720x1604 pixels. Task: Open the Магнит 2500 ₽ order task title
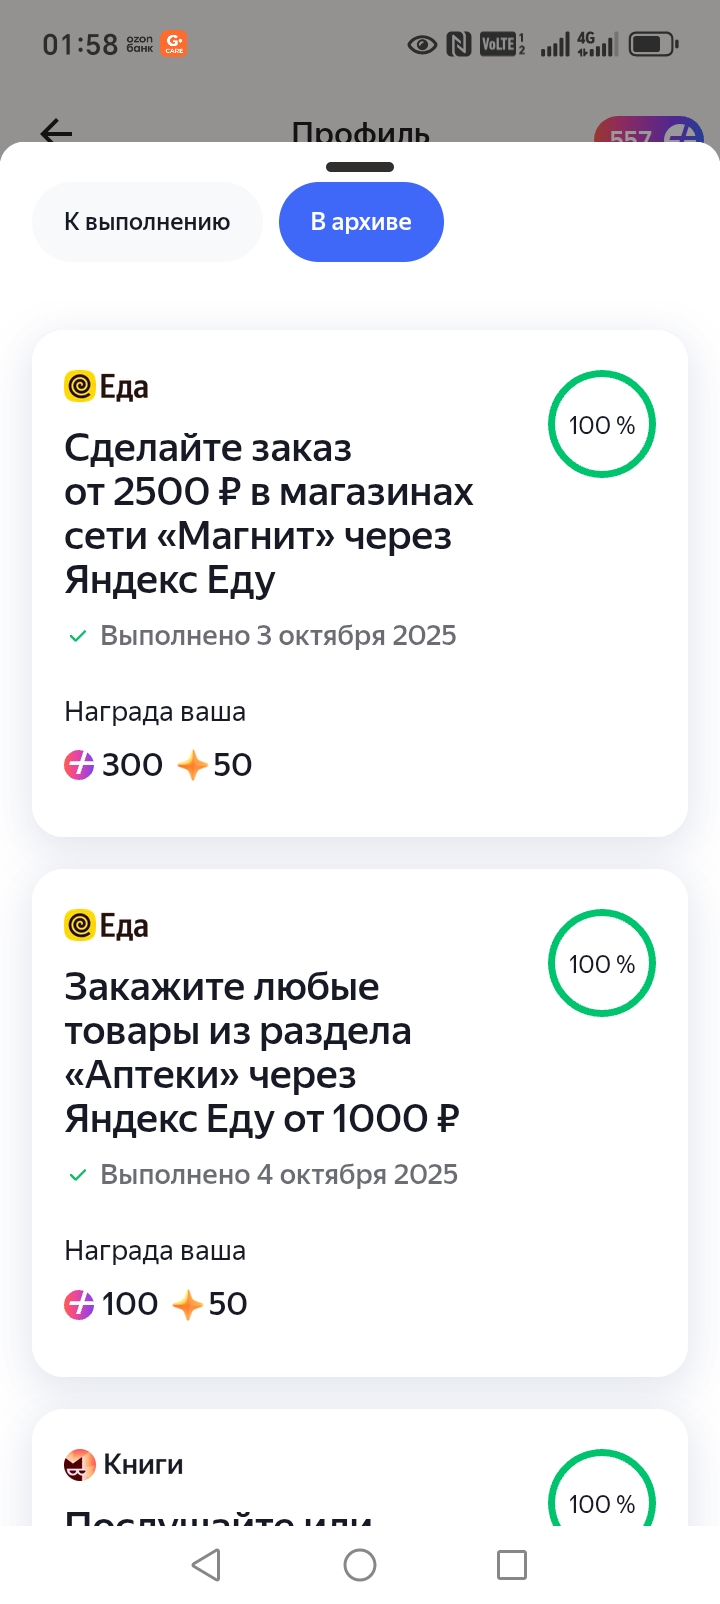(268, 514)
